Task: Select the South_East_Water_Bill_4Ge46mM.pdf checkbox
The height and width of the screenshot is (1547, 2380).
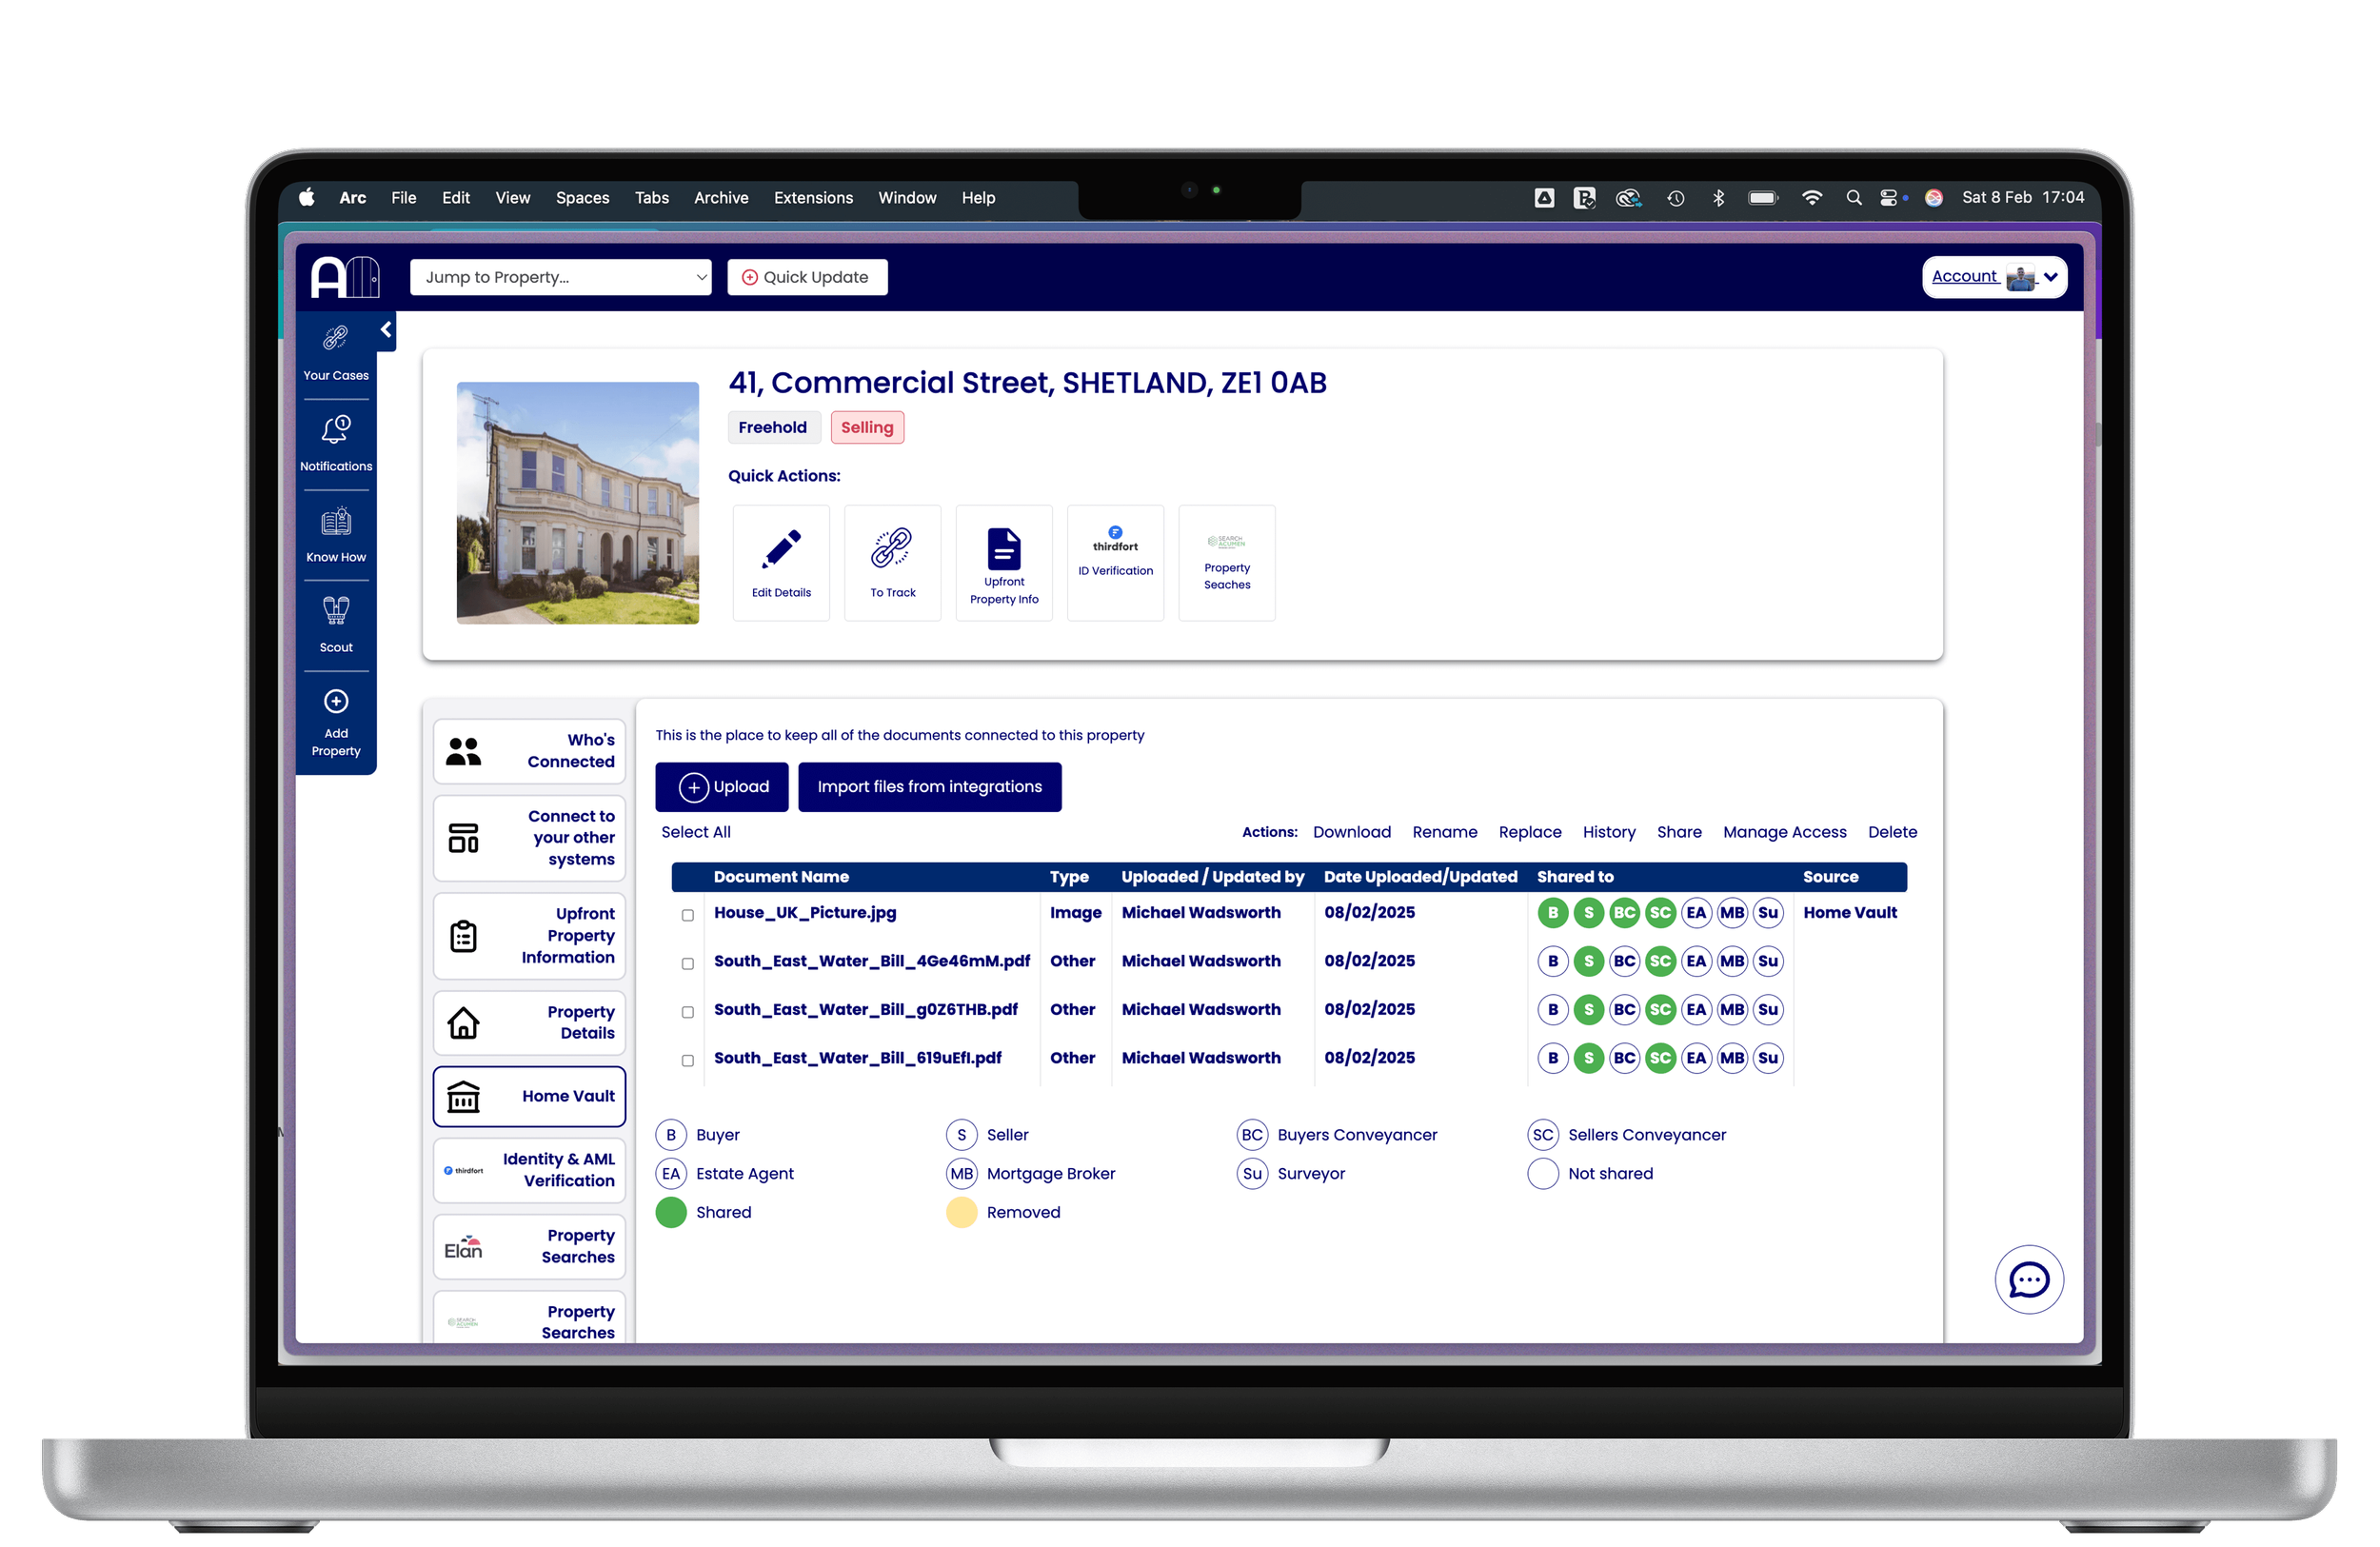Action: tap(688, 964)
